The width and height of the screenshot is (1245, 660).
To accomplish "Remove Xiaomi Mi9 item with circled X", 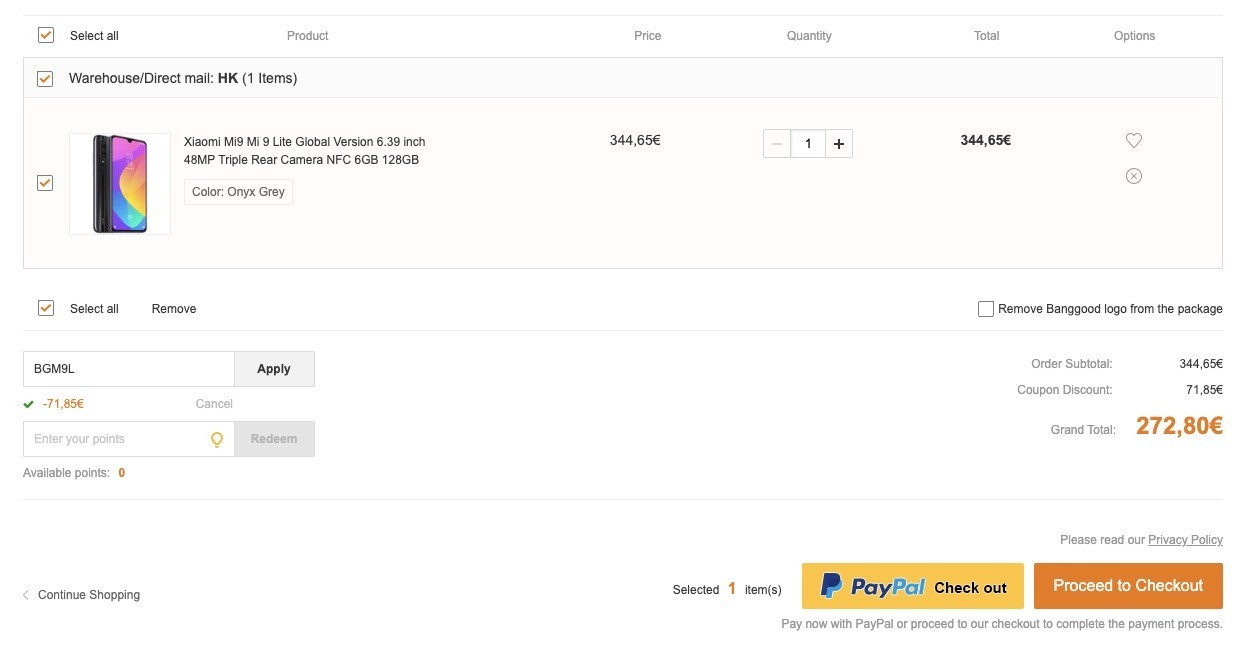I will (1133, 176).
